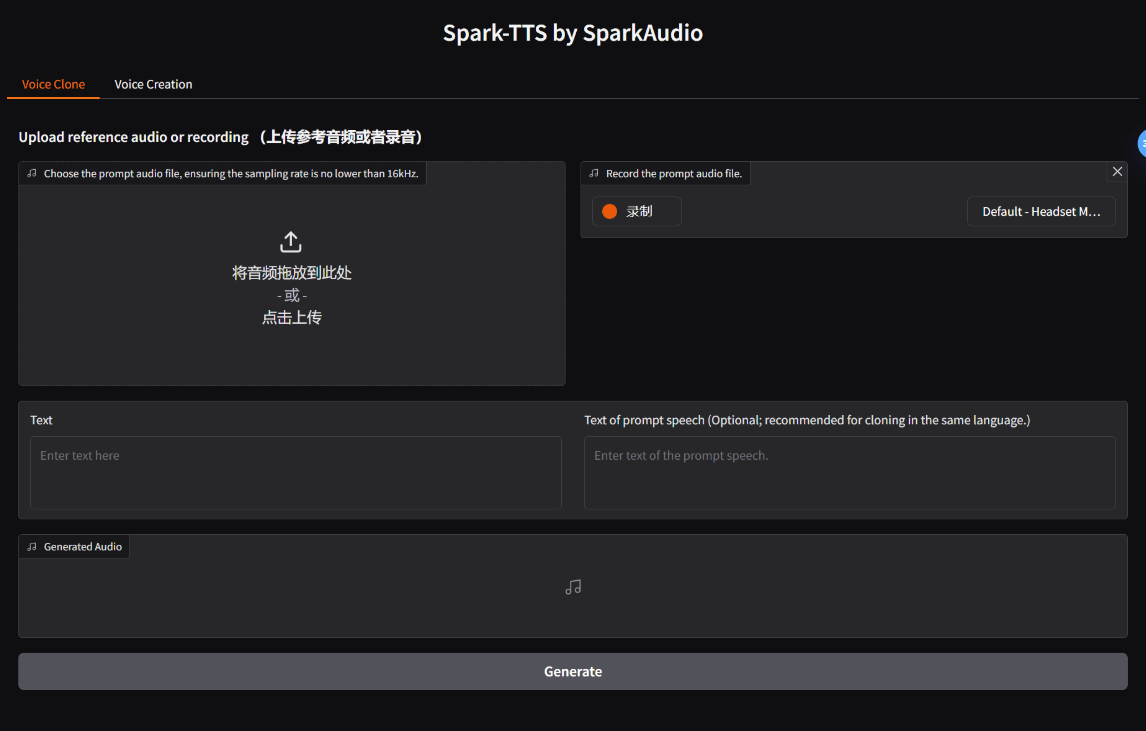
Task: Click the Choose the prompt audio file label
Action: tap(231, 173)
